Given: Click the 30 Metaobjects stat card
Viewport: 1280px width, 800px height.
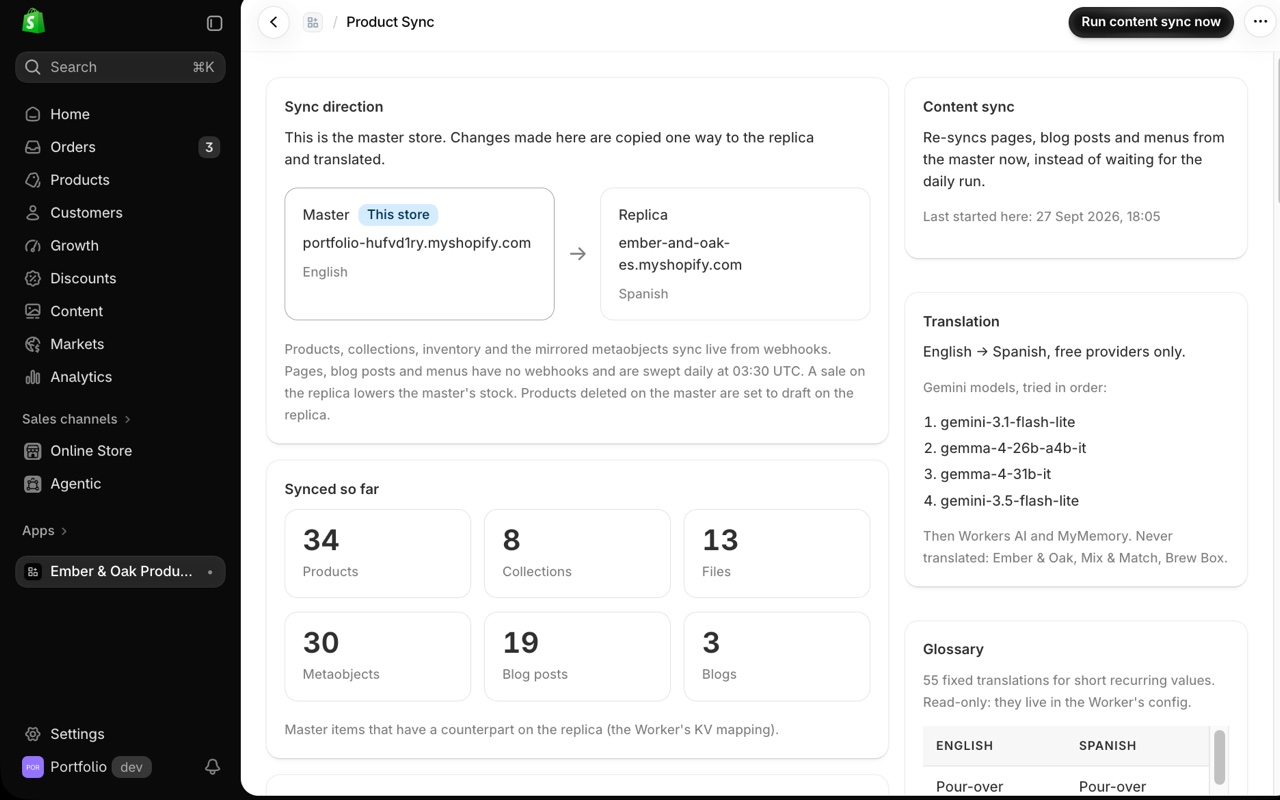Looking at the screenshot, I should point(377,657).
